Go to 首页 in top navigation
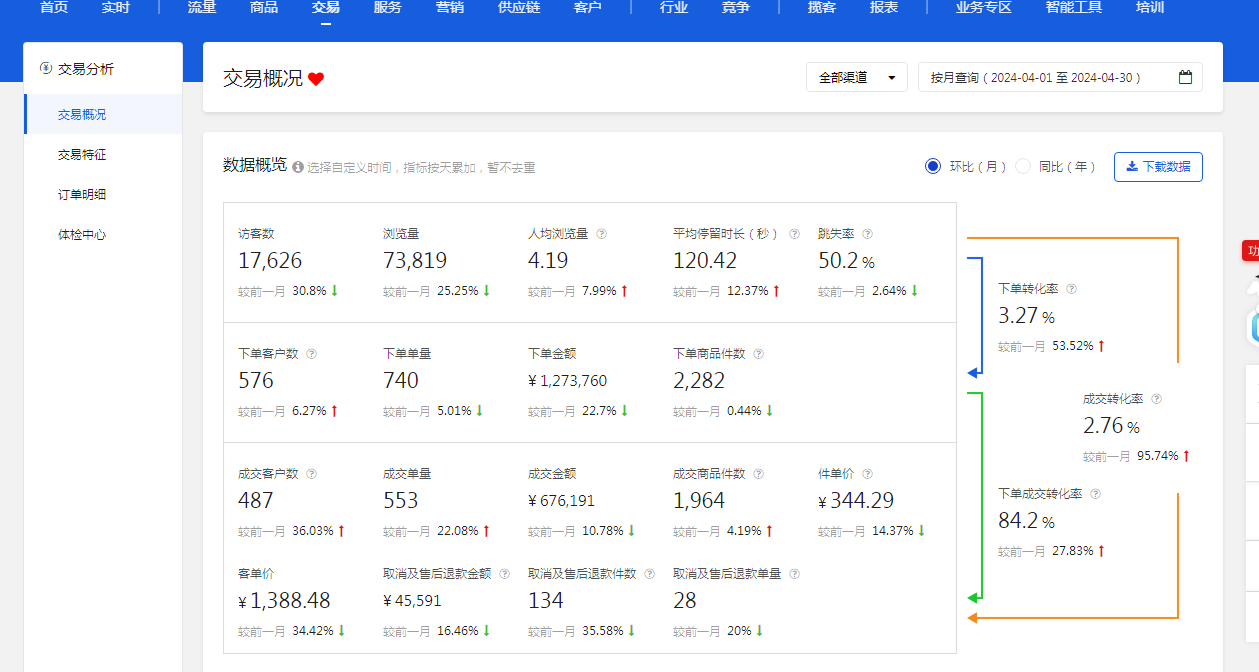This screenshot has height=672, width=1259. (x=54, y=8)
